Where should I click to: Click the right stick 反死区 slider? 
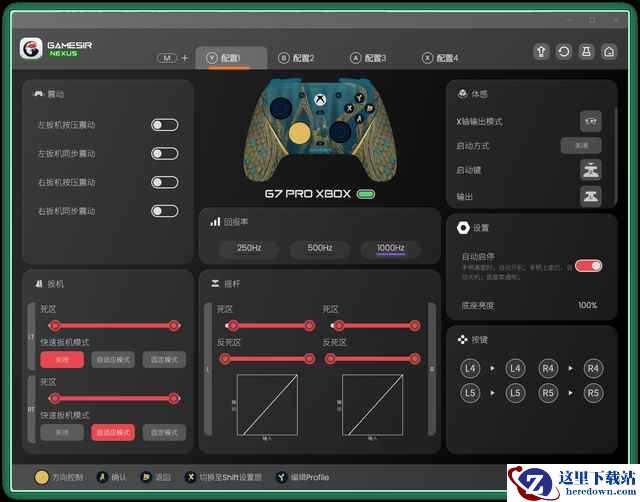click(x=373, y=359)
